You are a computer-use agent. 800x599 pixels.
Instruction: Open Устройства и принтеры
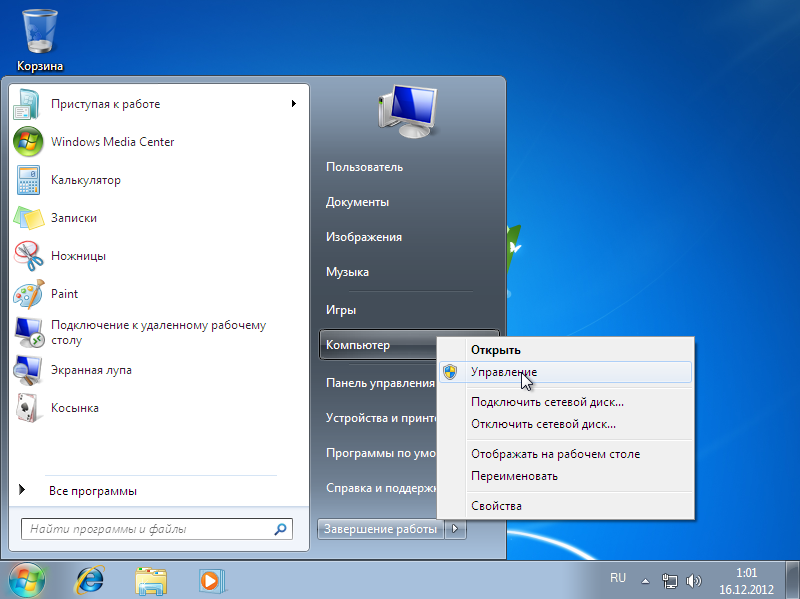[x=381, y=418]
